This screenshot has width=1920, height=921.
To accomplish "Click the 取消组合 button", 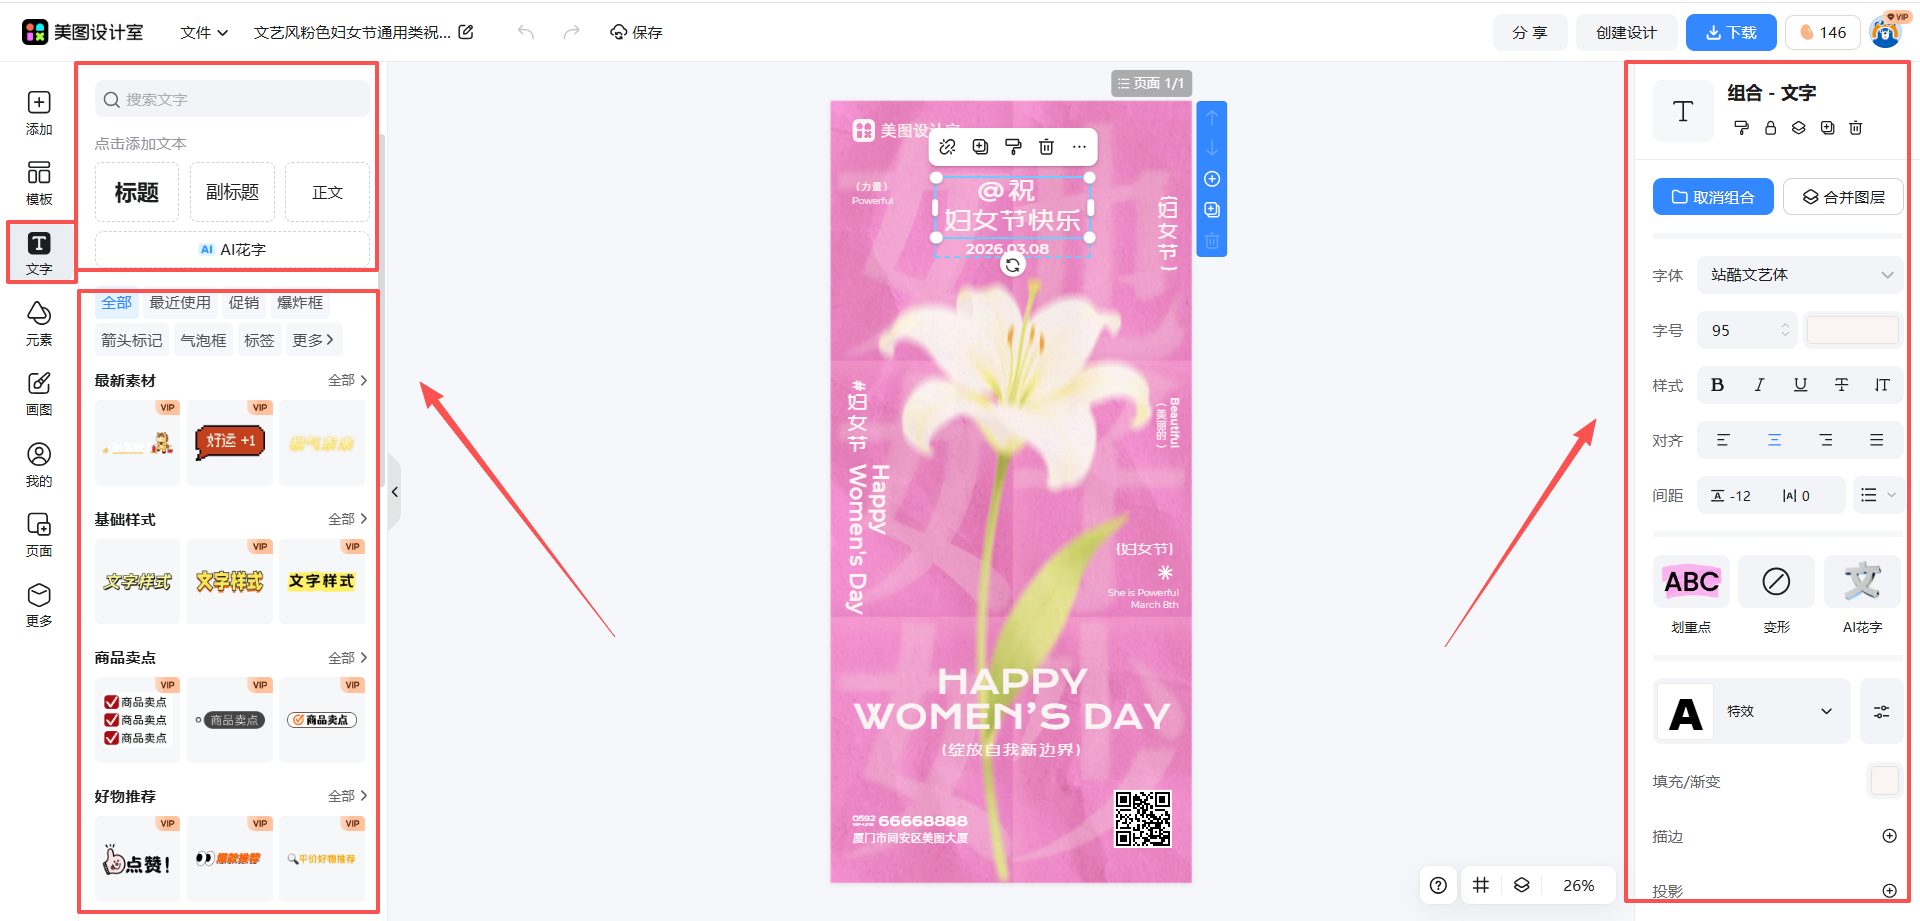I will point(1712,197).
